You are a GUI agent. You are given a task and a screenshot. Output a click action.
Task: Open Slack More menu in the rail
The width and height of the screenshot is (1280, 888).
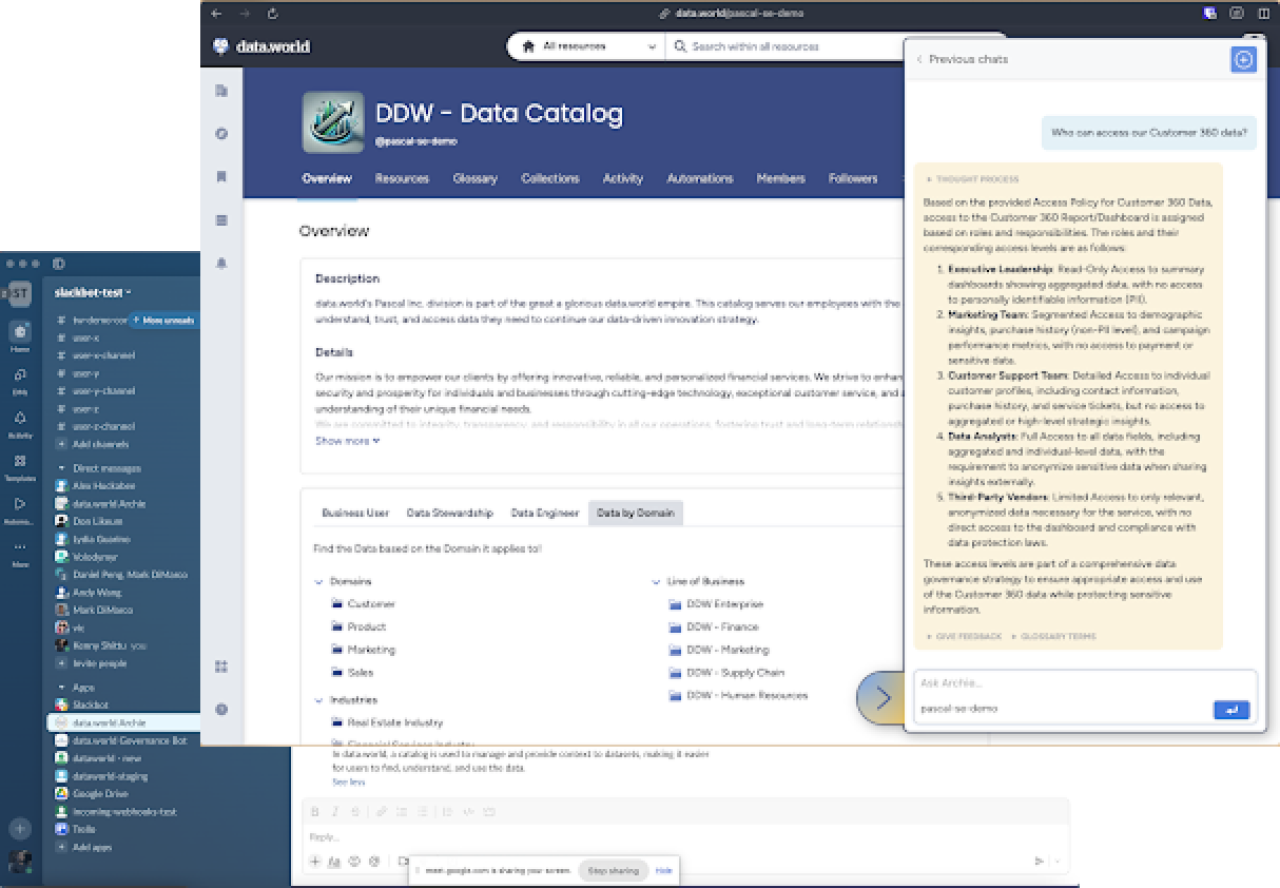tap(20, 548)
